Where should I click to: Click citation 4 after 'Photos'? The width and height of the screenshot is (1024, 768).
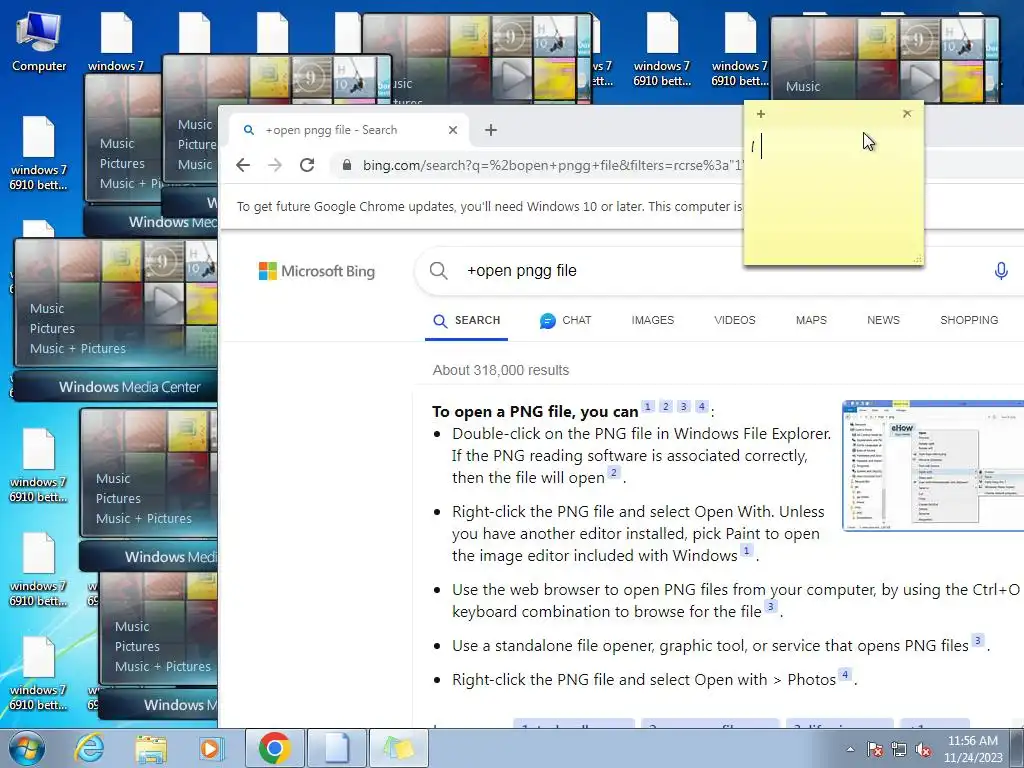click(x=845, y=675)
